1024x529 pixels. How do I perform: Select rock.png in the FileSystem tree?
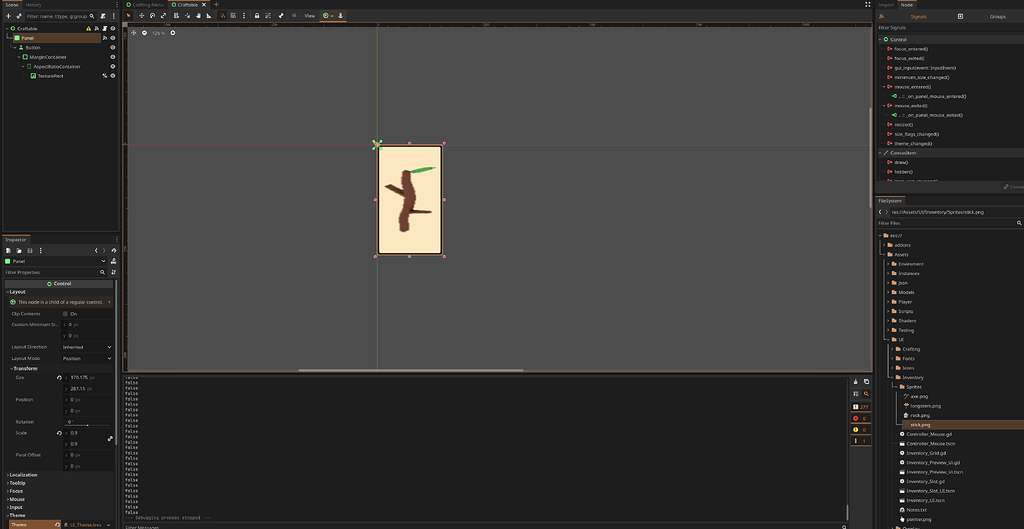(920, 415)
